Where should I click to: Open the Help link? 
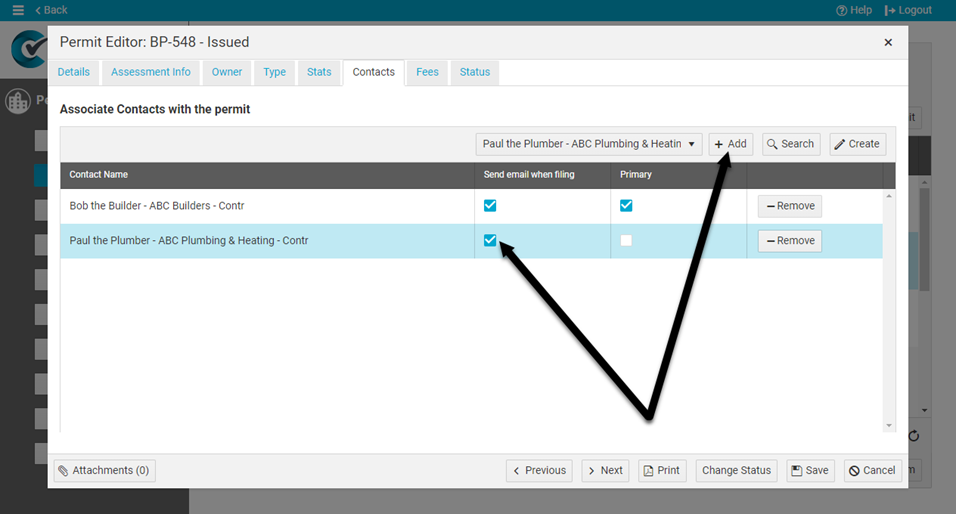point(854,10)
